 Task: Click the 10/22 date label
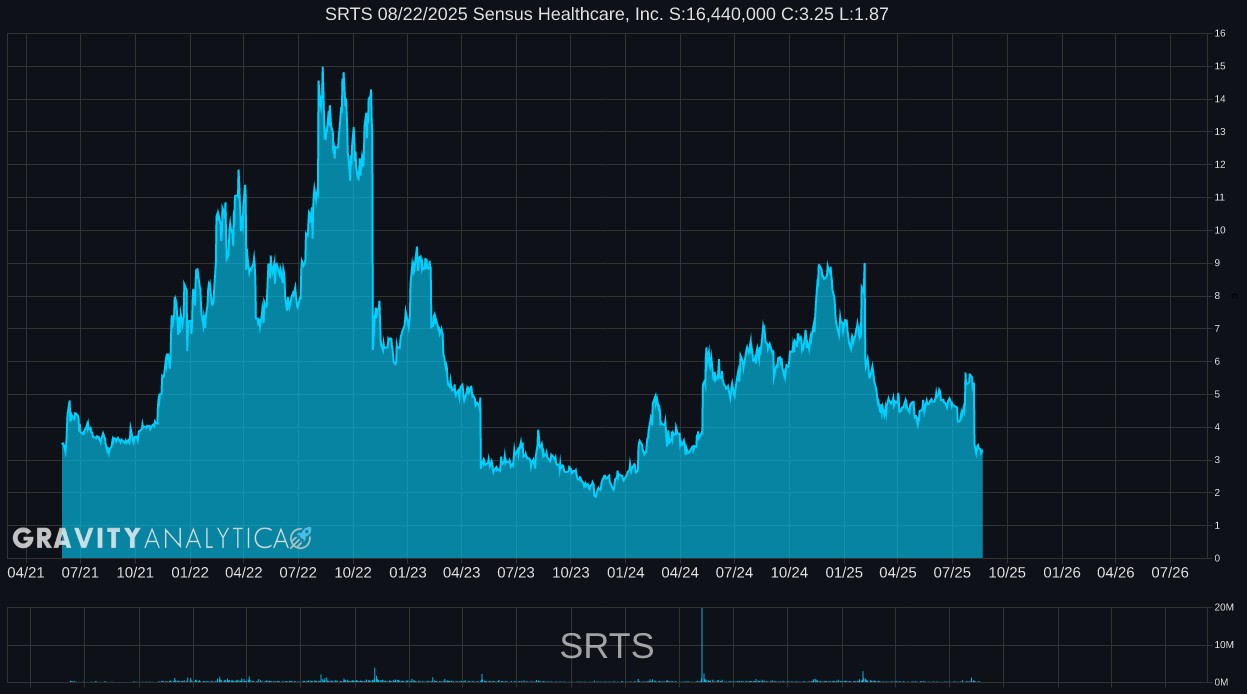click(353, 572)
